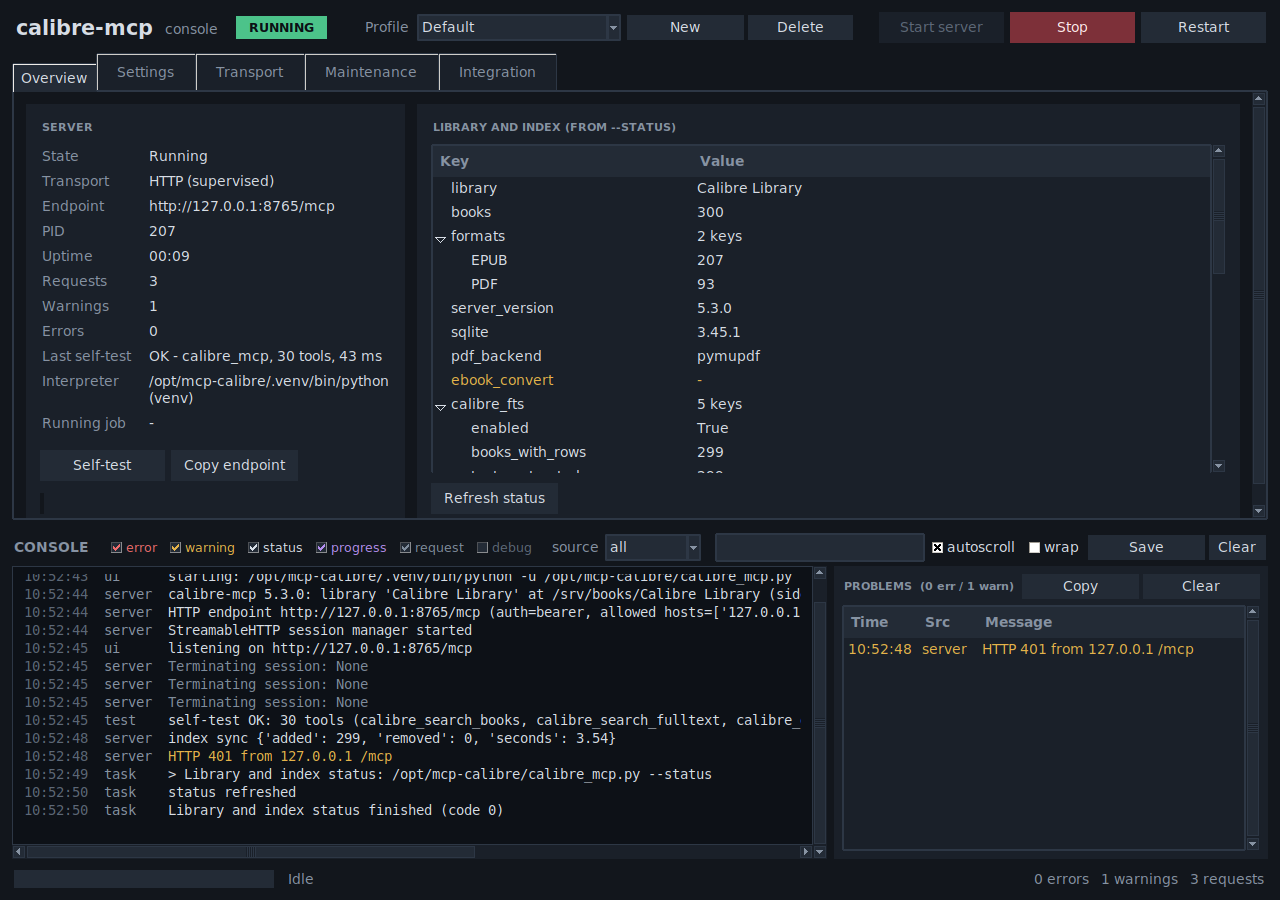Select the library row in status table
Screen dimensions: 1280x900
click(x=821, y=188)
